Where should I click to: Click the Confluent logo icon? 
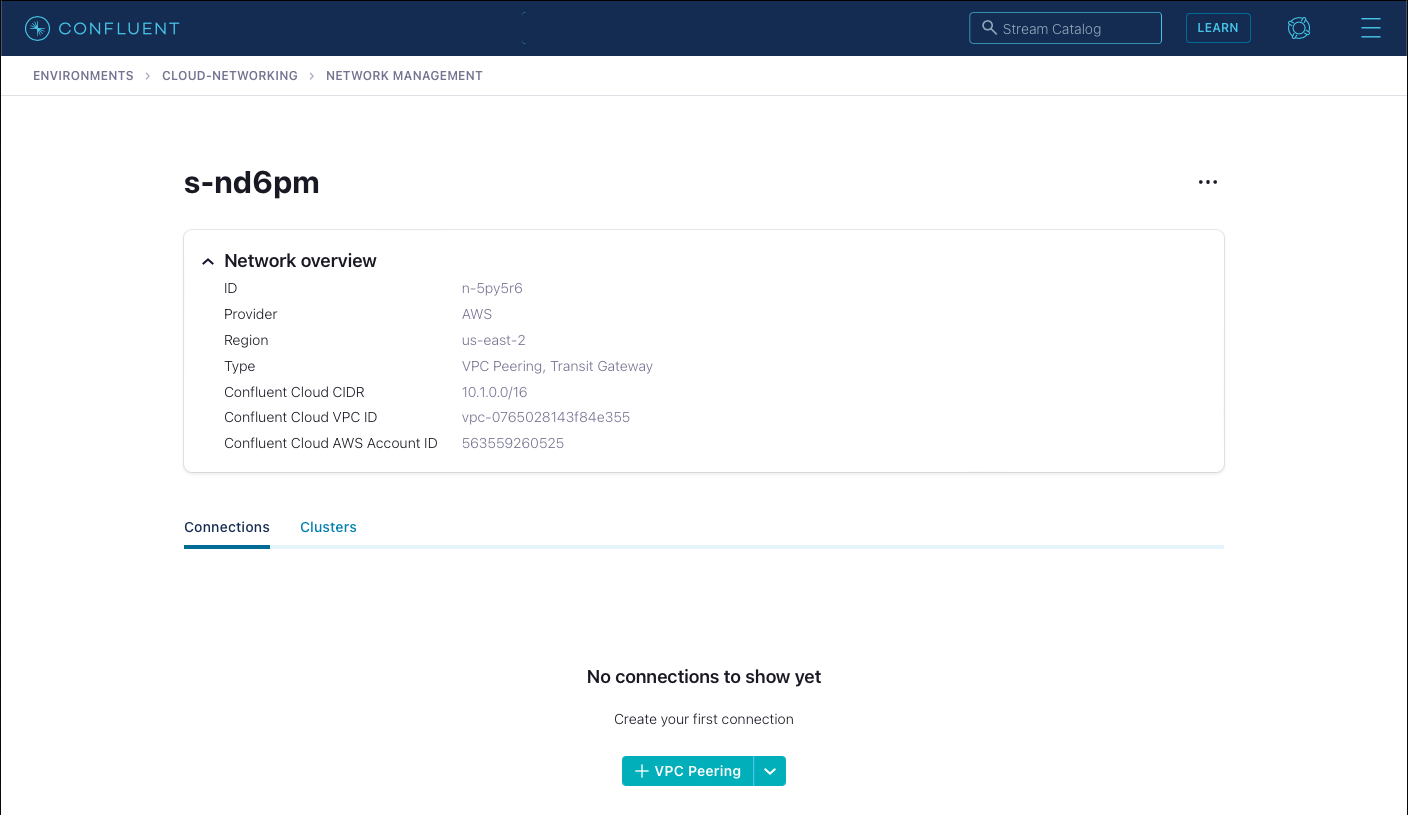[x=37, y=28]
